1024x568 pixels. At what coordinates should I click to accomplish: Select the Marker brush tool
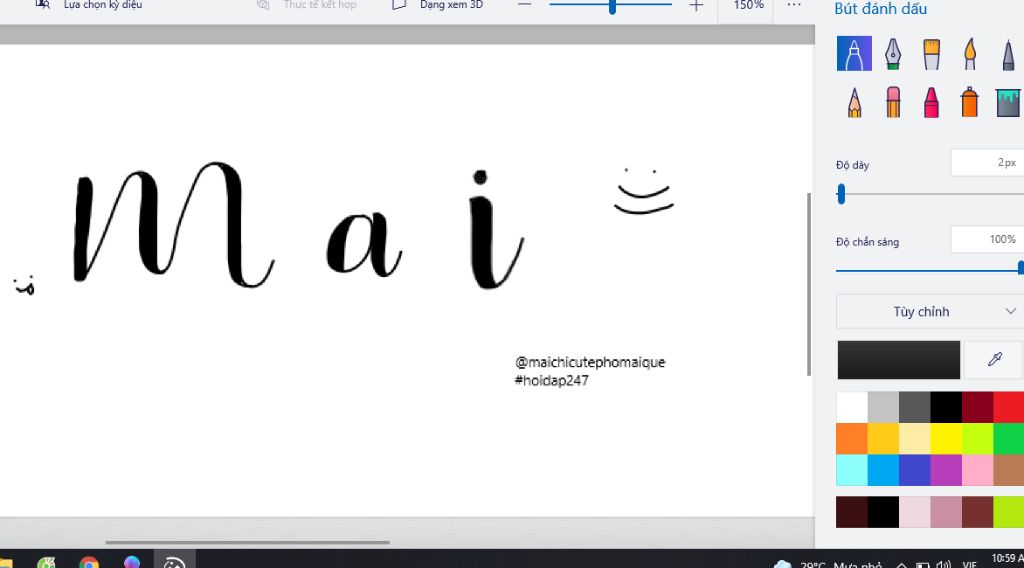[854, 54]
